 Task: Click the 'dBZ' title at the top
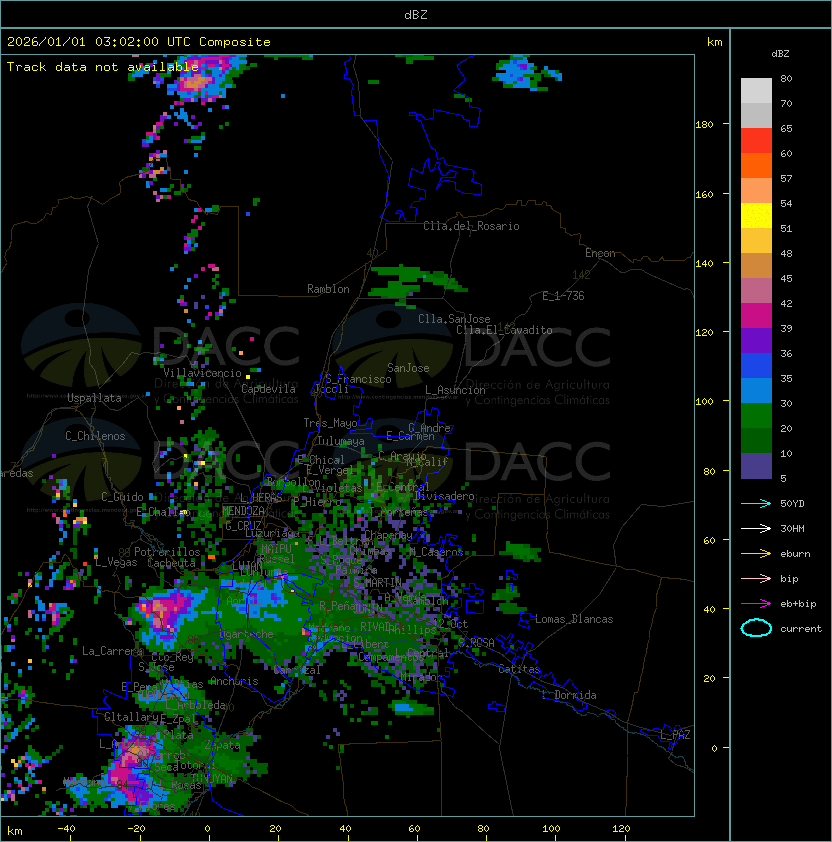pos(416,15)
